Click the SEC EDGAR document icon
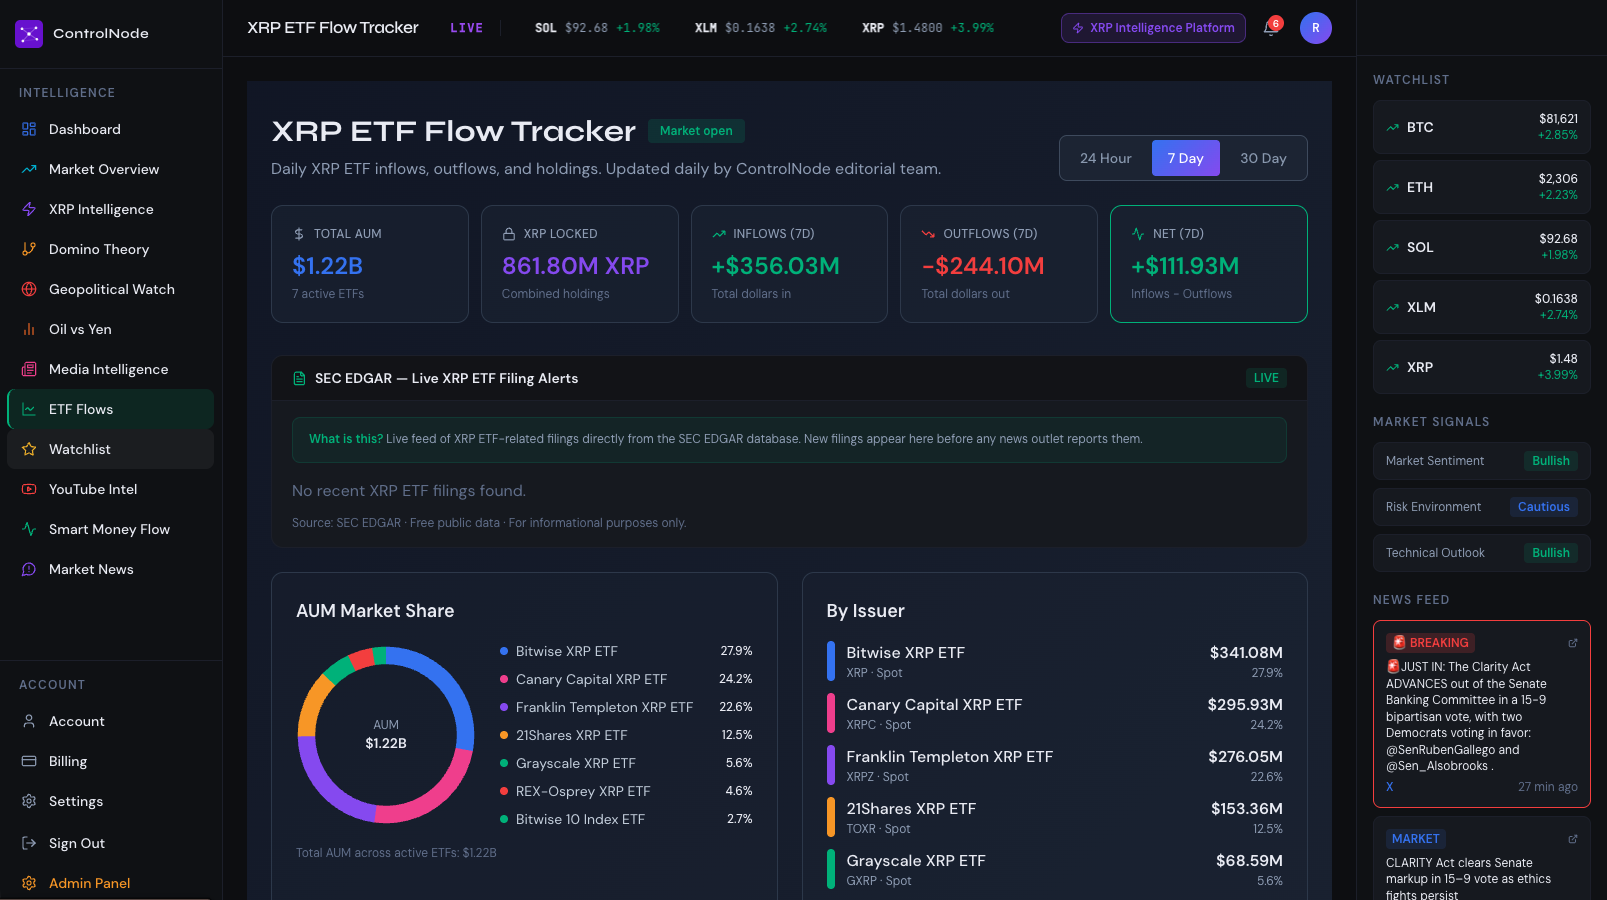This screenshot has height=900, width=1607. pyautogui.click(x=299, y=378)
